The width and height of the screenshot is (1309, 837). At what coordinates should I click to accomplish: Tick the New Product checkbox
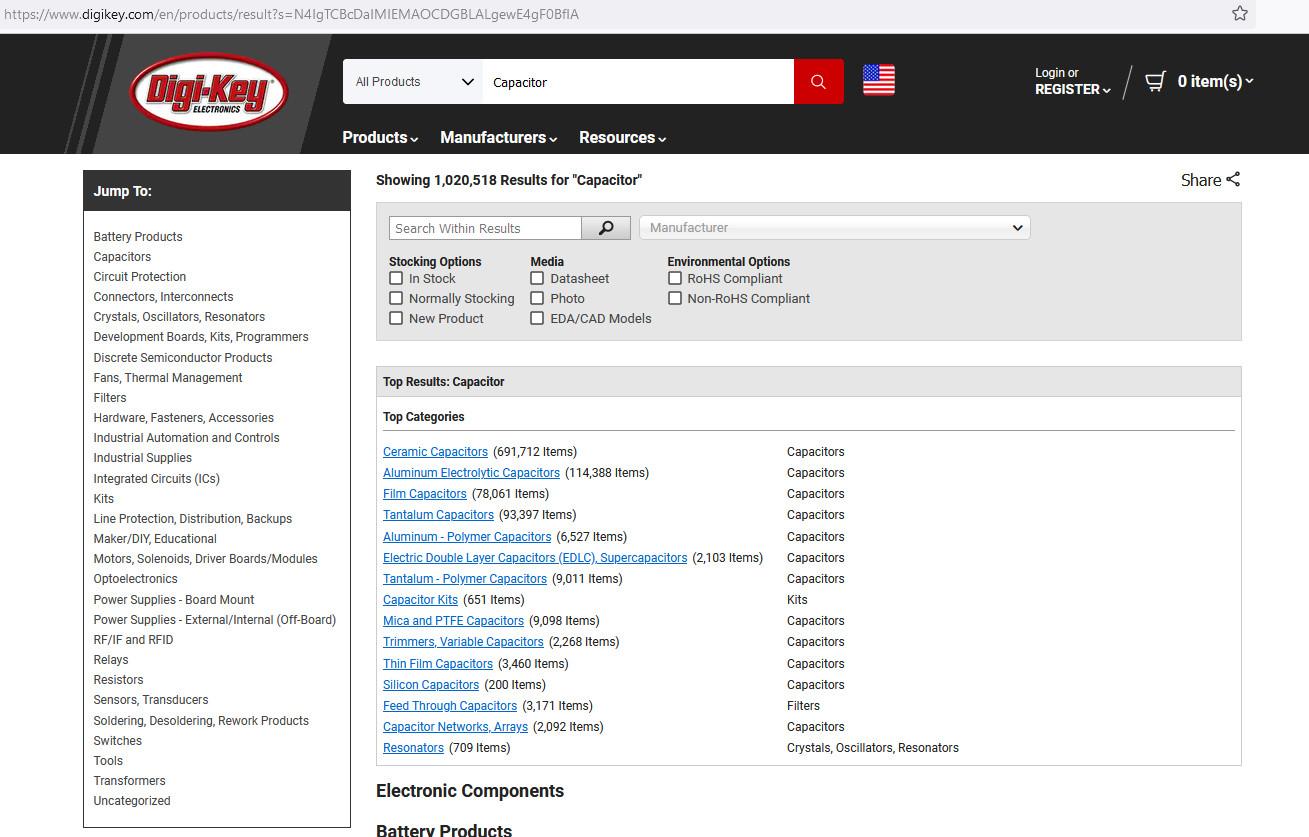click(396, 318)
